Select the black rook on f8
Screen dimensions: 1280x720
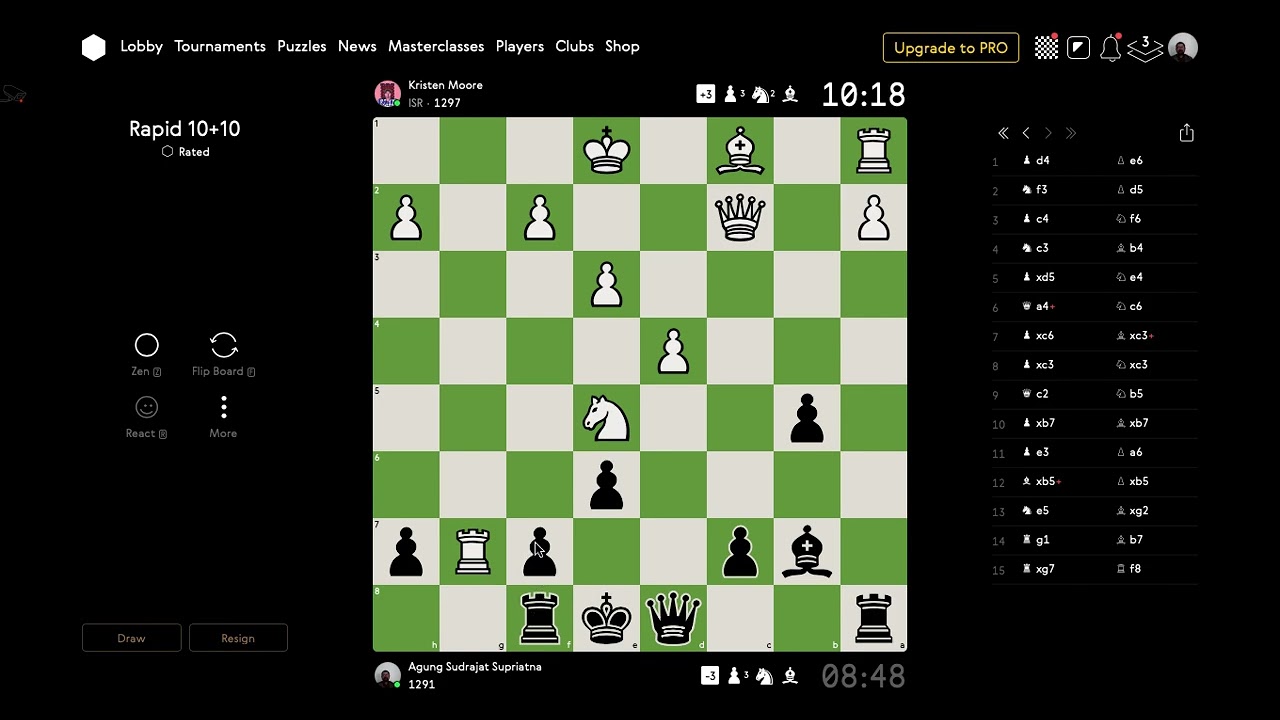pos(540,618)
